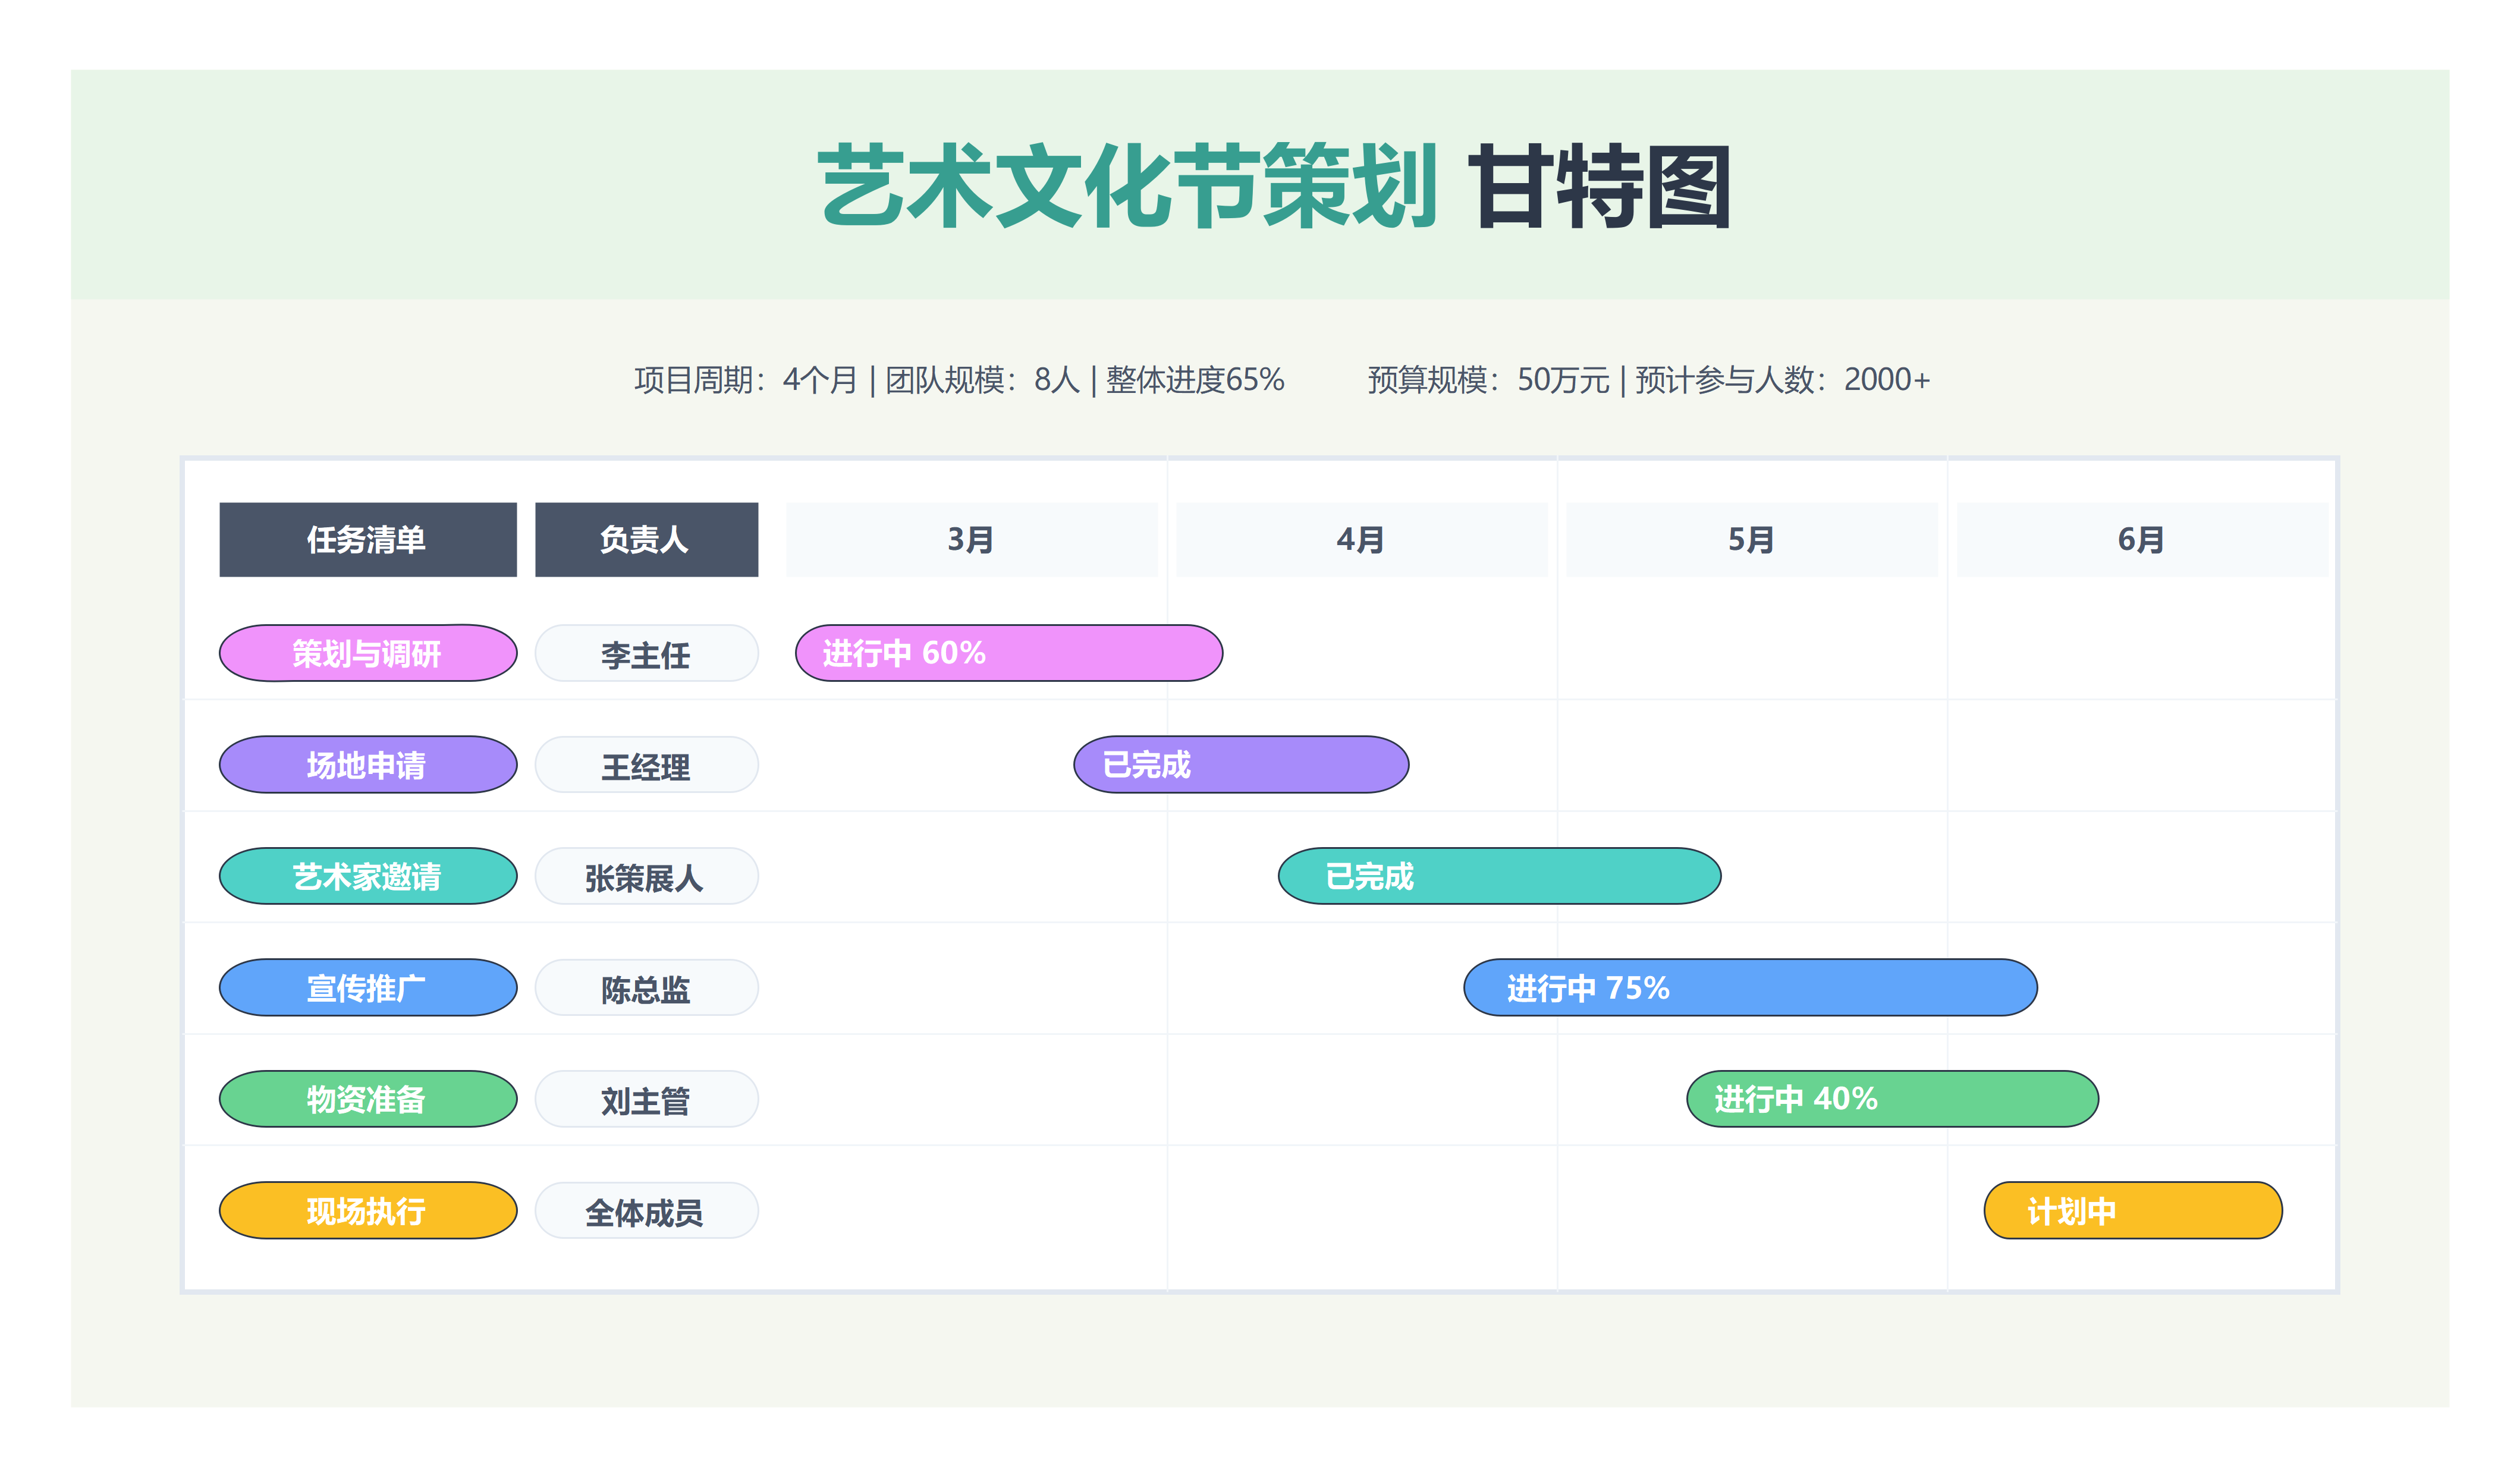Select the 策划与调研 task pill
The height and width of the screenshot is (1479, 2520).
tap(367, 653)
